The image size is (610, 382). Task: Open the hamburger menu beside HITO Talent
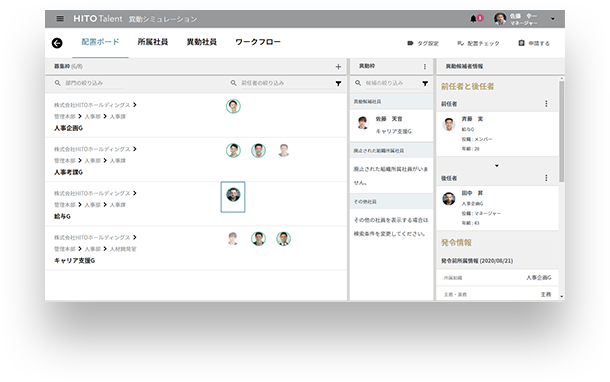tap(60, 18)
